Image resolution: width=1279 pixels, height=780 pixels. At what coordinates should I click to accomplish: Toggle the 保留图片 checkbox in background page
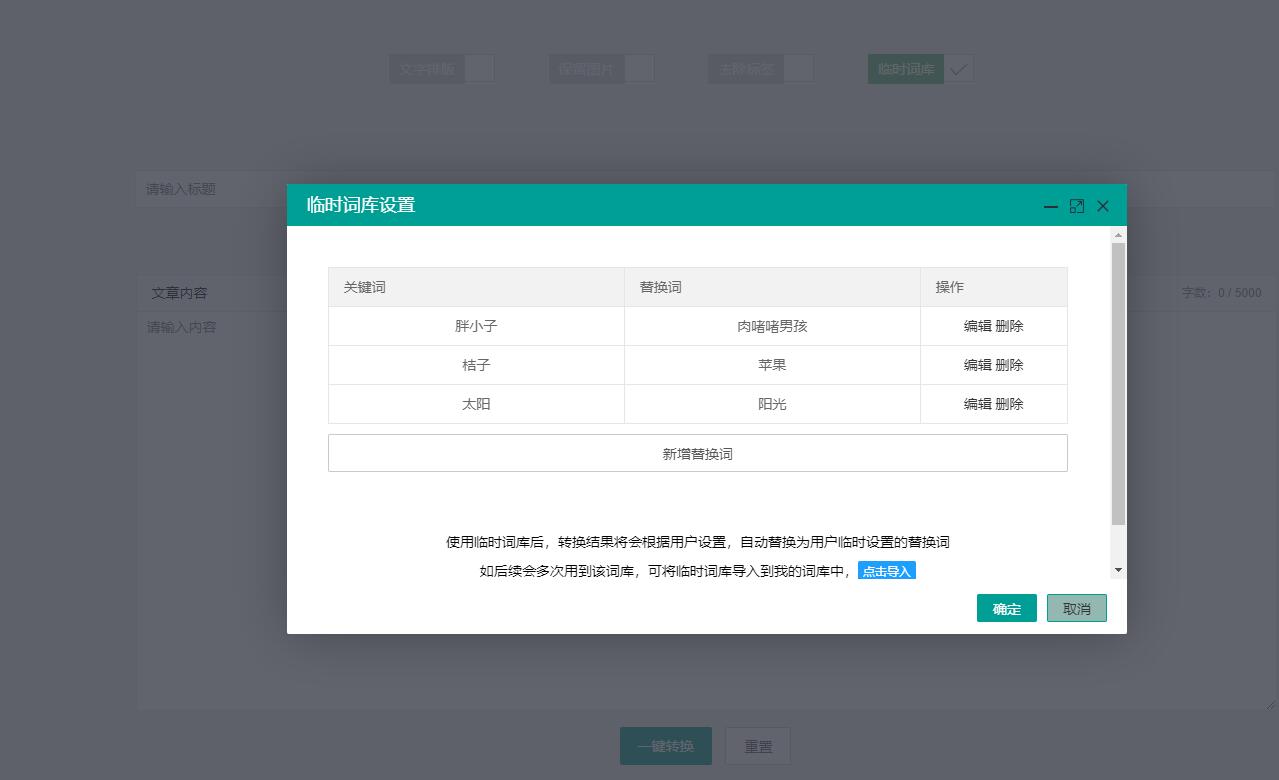[640, 69]
